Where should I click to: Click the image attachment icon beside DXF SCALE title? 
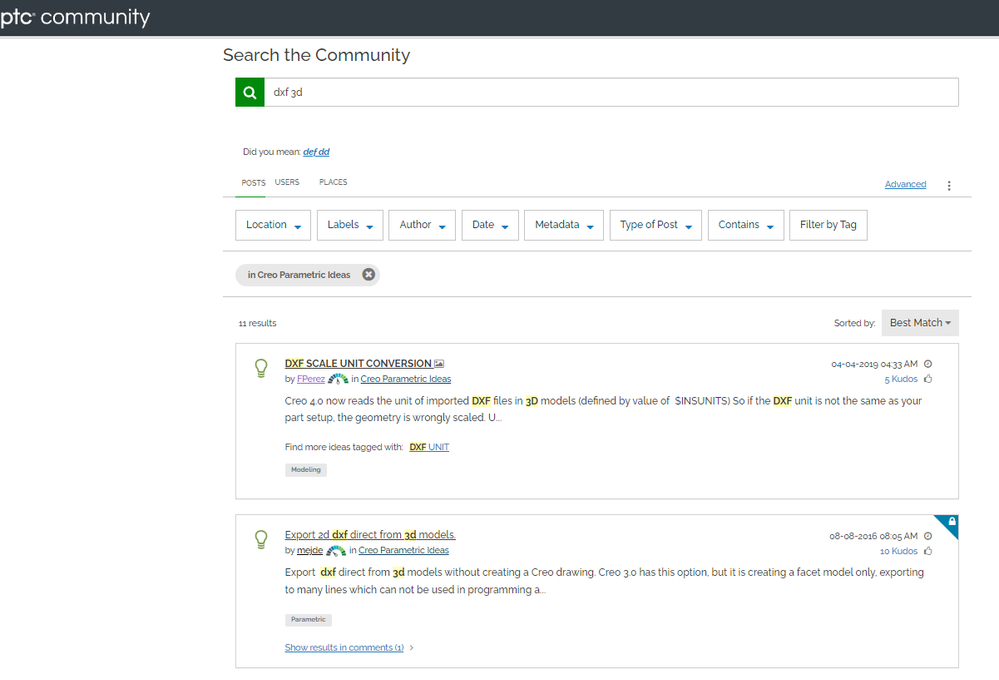pyautogui.click(x=439, y=363)
